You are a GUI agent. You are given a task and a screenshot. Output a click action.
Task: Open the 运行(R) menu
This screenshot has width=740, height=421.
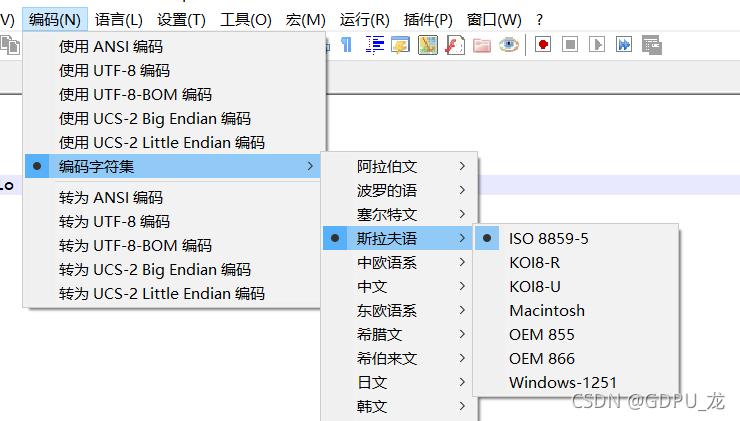coord(364,20)
